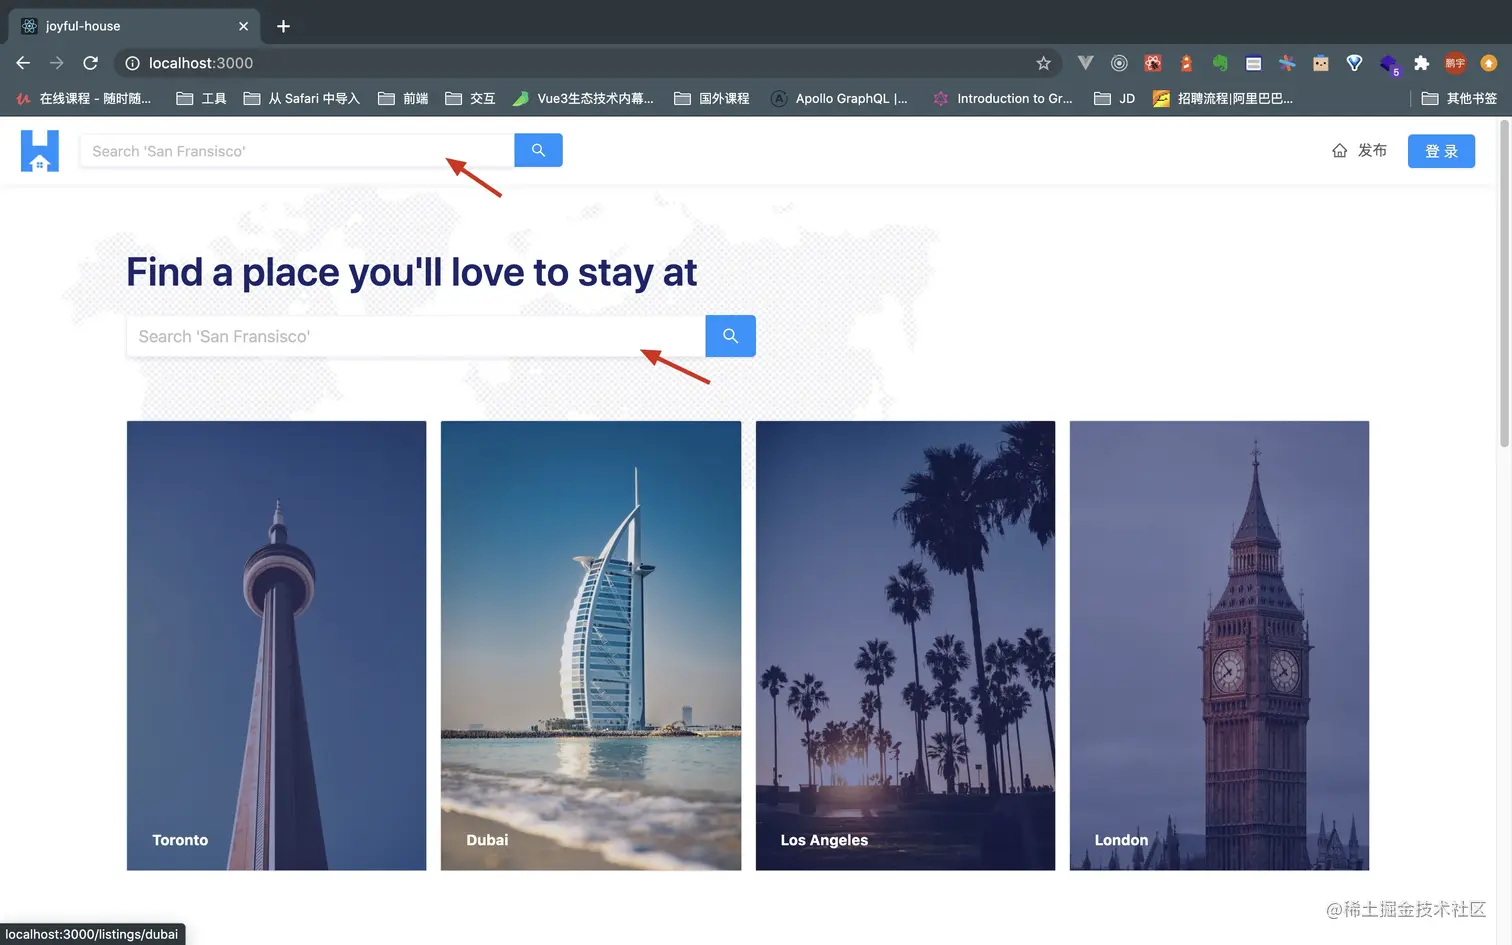Image resolution: width=1512 pixels, height=945 pixels.
Task: Bookmark this page with star icon
Action: (x=1043, y=63)
